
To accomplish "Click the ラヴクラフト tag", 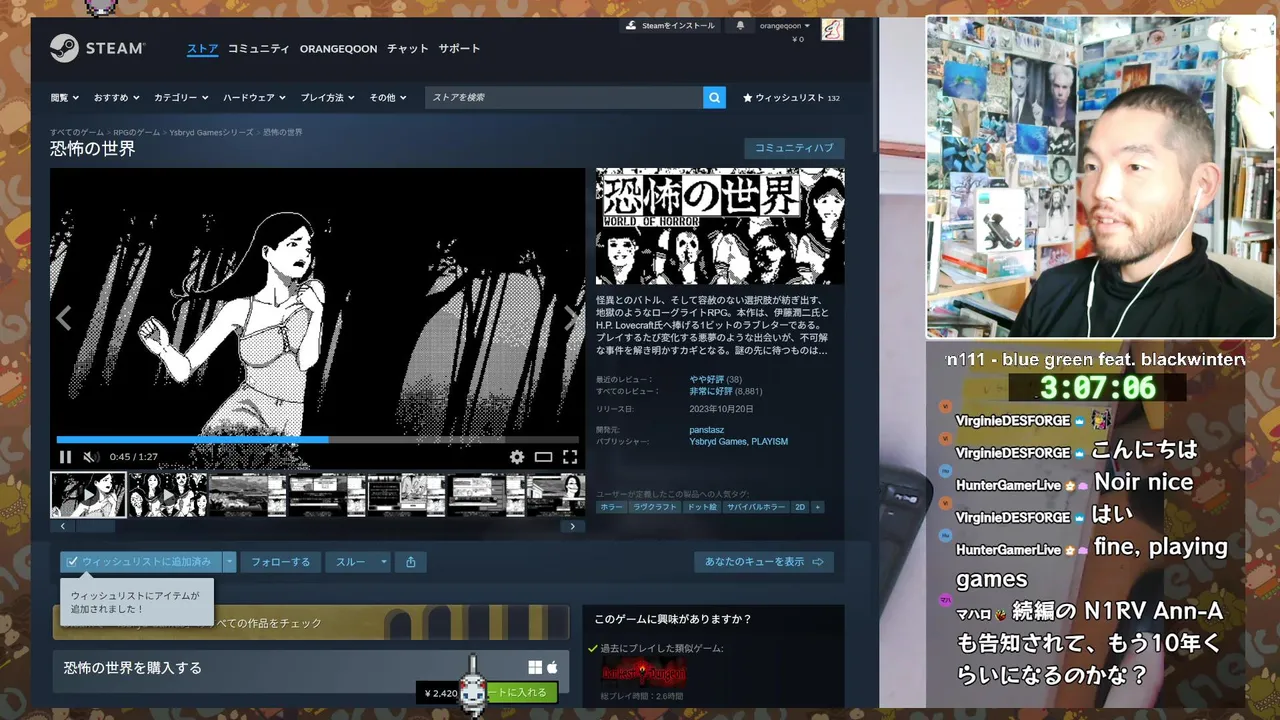I will tap(654, 507).
